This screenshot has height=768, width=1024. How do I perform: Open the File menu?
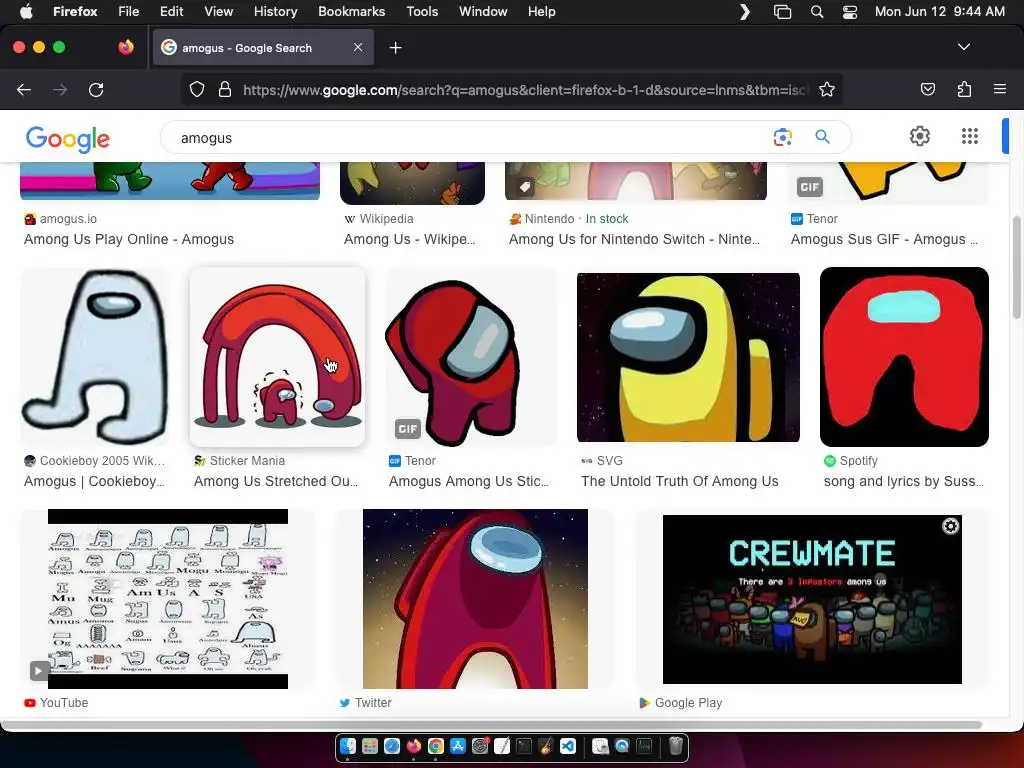pyautogui.click(x=129, y=11)
